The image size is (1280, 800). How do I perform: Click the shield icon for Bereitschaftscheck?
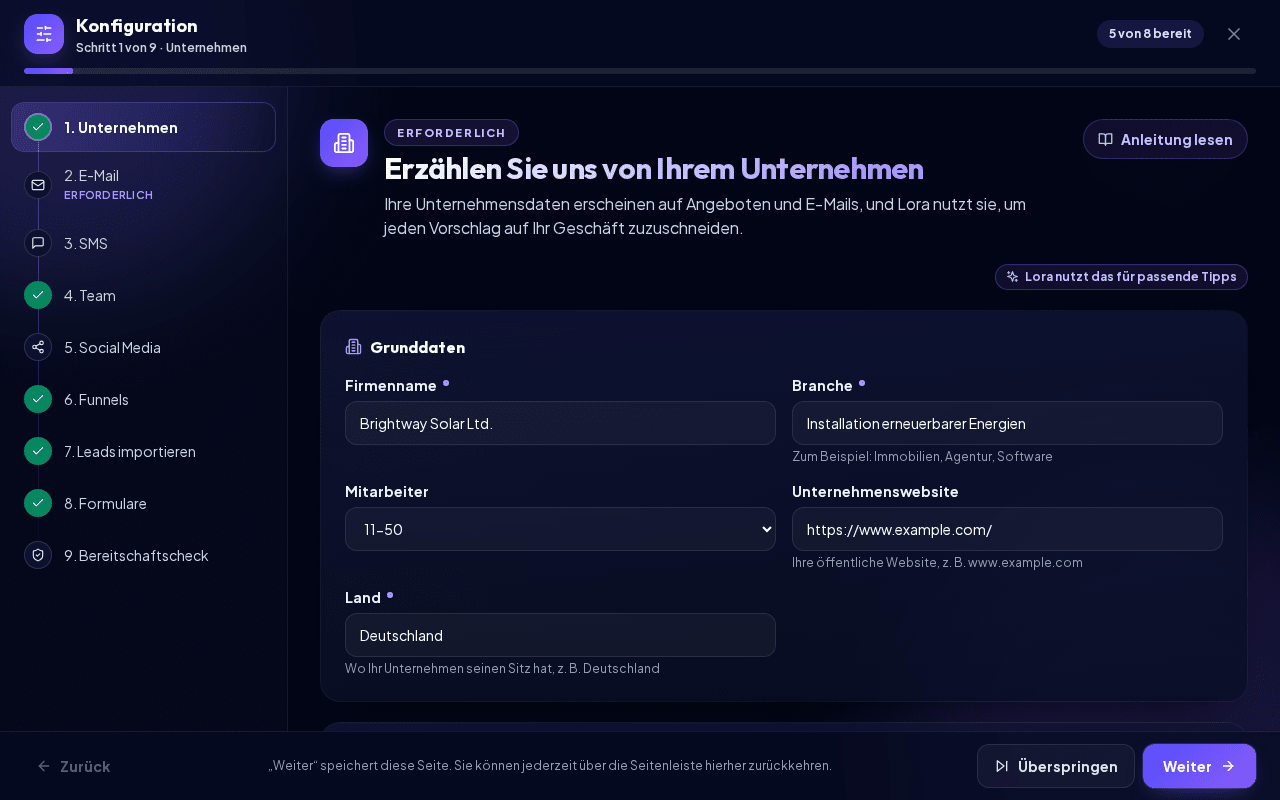click(x=38, y=555)
